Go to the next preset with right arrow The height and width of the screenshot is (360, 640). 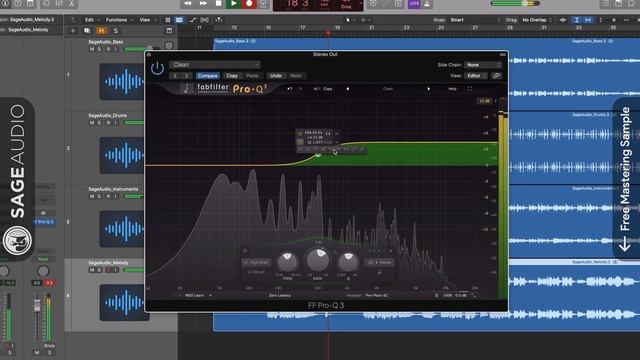point(187,76)
